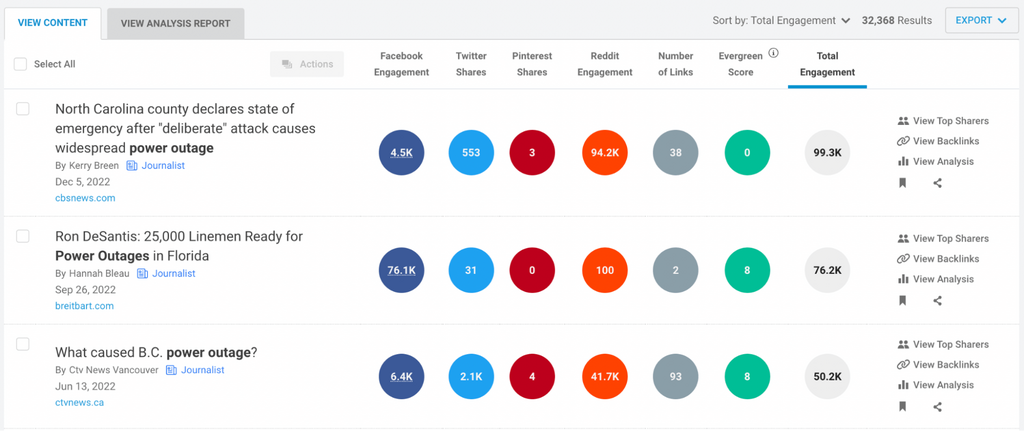Open cbsnews.com source link
The height and width of the screenshot is (431, 1024).
coord(85,198)
